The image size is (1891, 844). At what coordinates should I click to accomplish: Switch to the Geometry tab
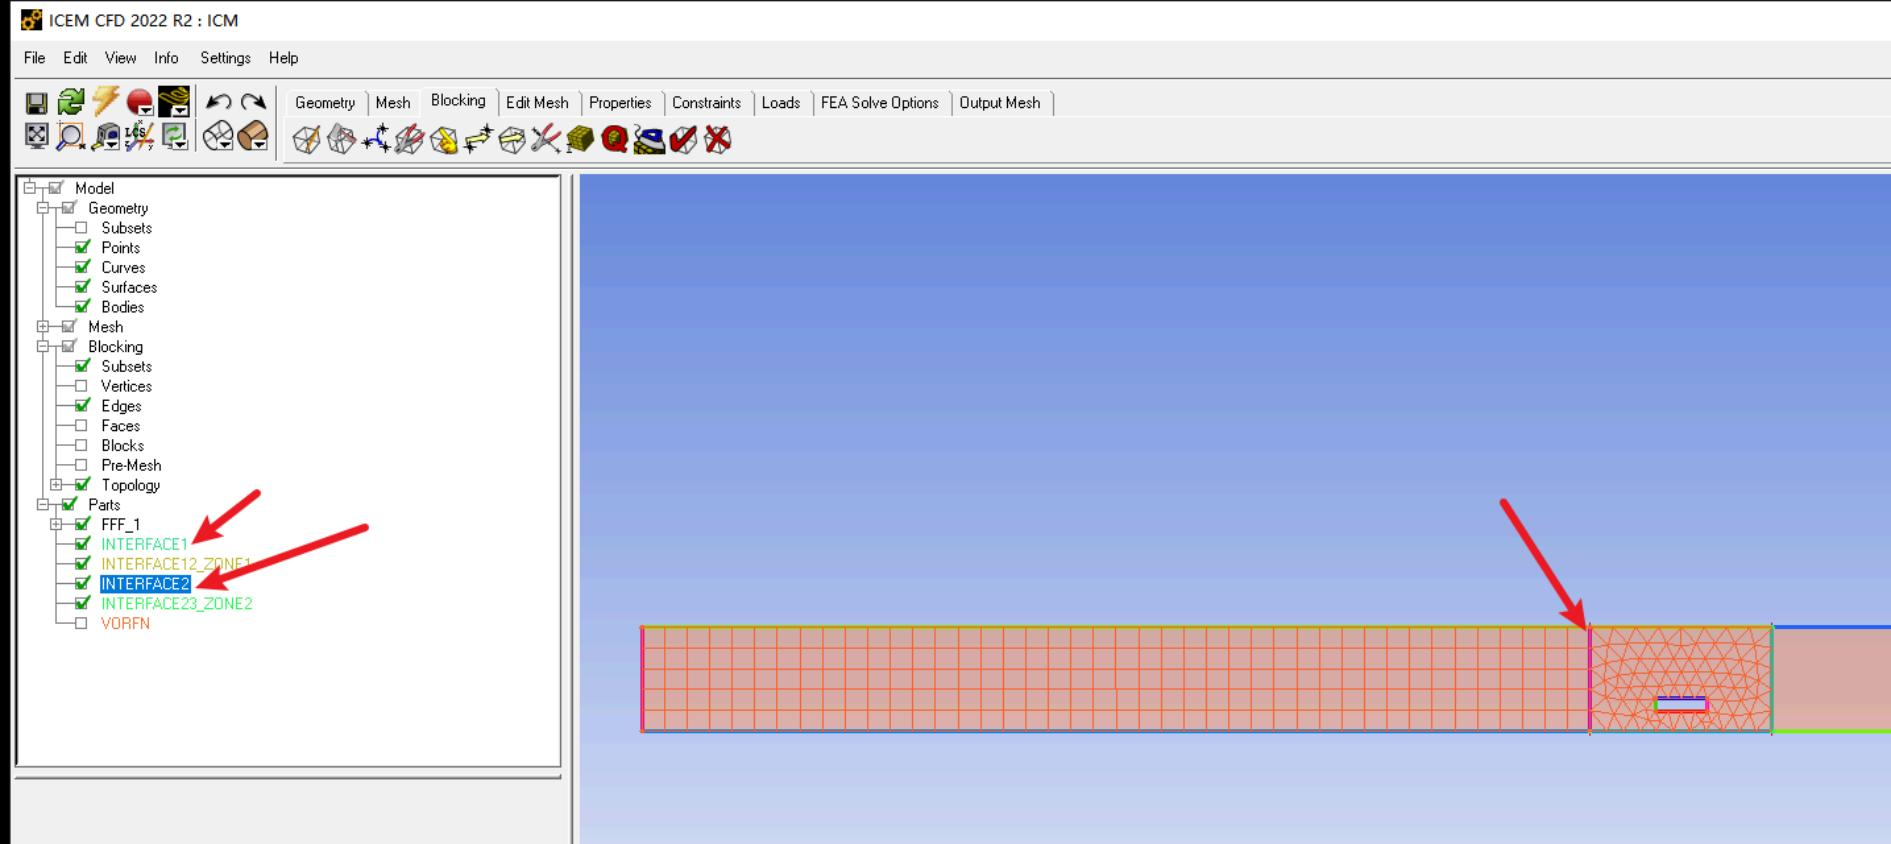point(325,103)
